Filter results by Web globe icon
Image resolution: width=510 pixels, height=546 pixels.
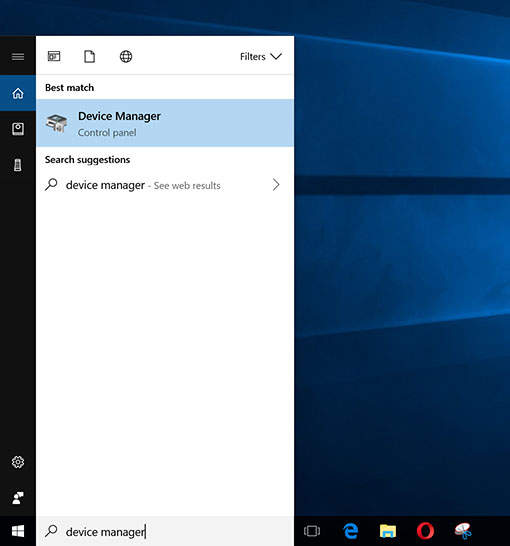[126, 56]
